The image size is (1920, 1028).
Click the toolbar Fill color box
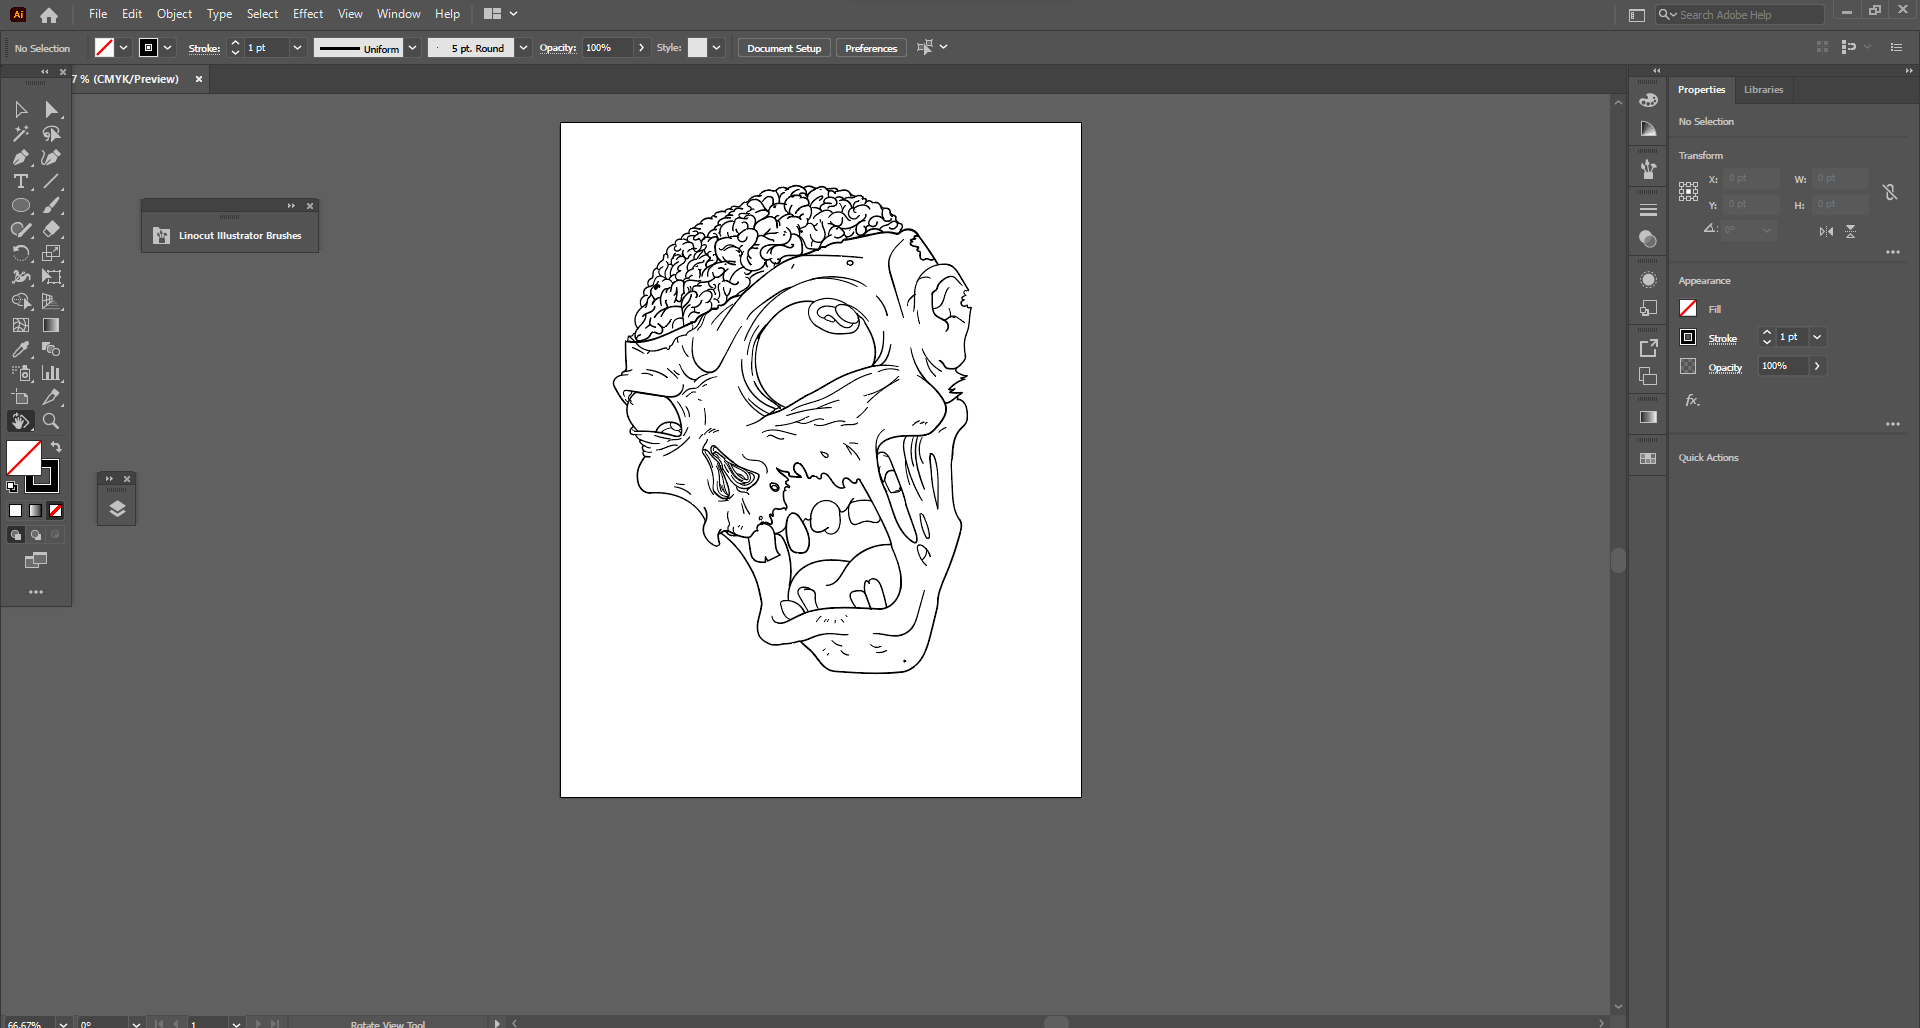[23, 458]
